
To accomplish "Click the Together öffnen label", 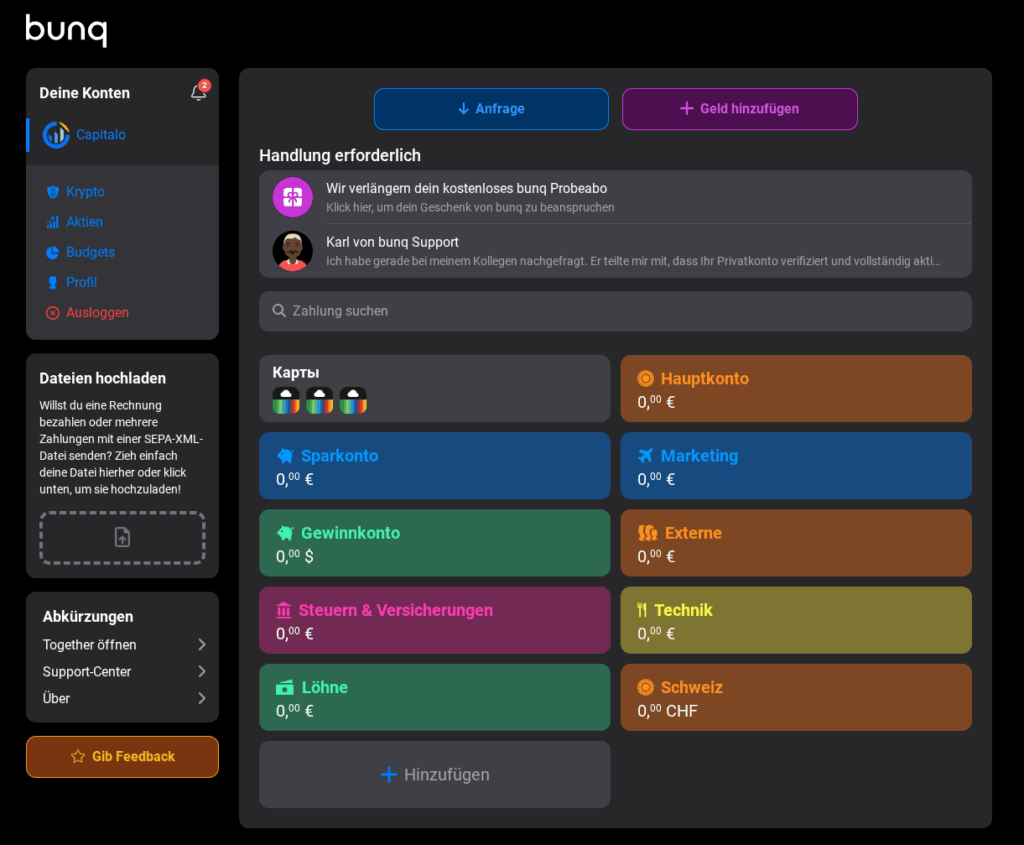I will point(89,645).
